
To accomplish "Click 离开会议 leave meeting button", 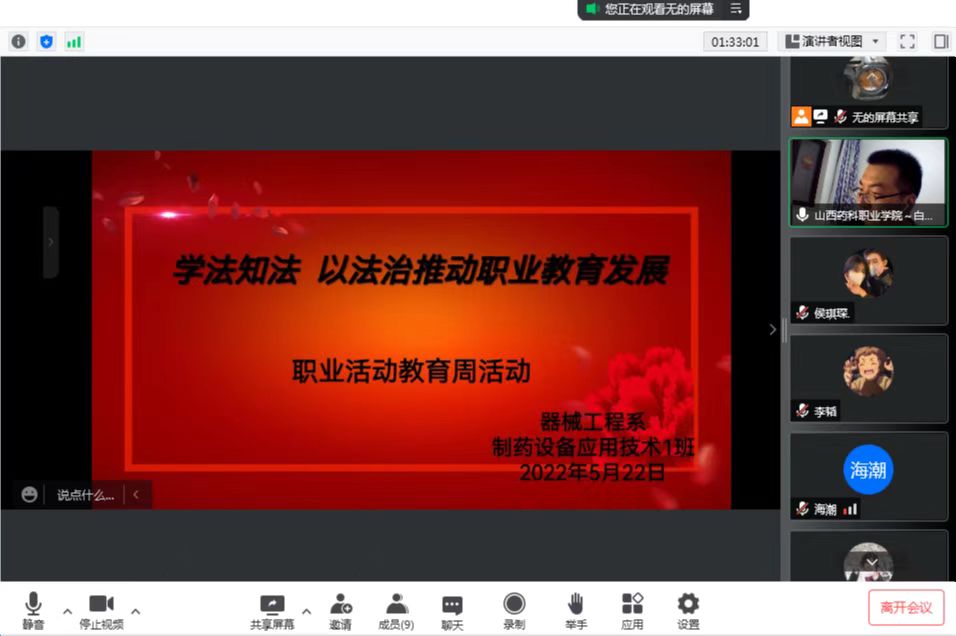I will 905,607.
